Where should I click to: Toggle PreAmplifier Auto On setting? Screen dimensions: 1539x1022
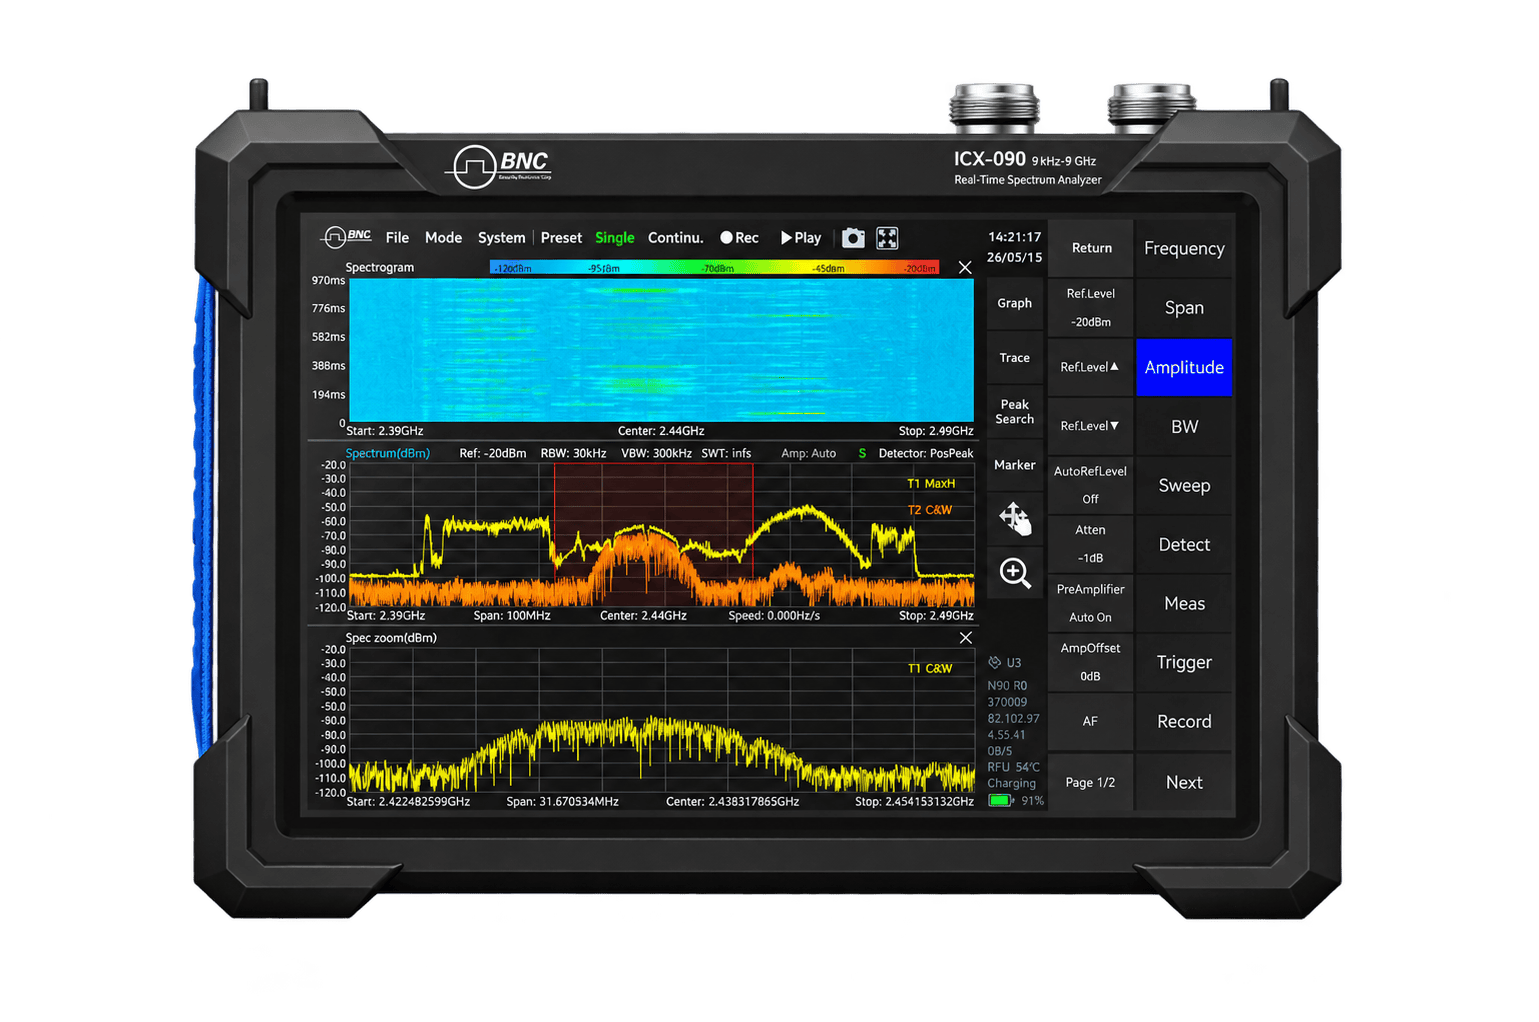pyautogui.click(x=1090, y=603)
